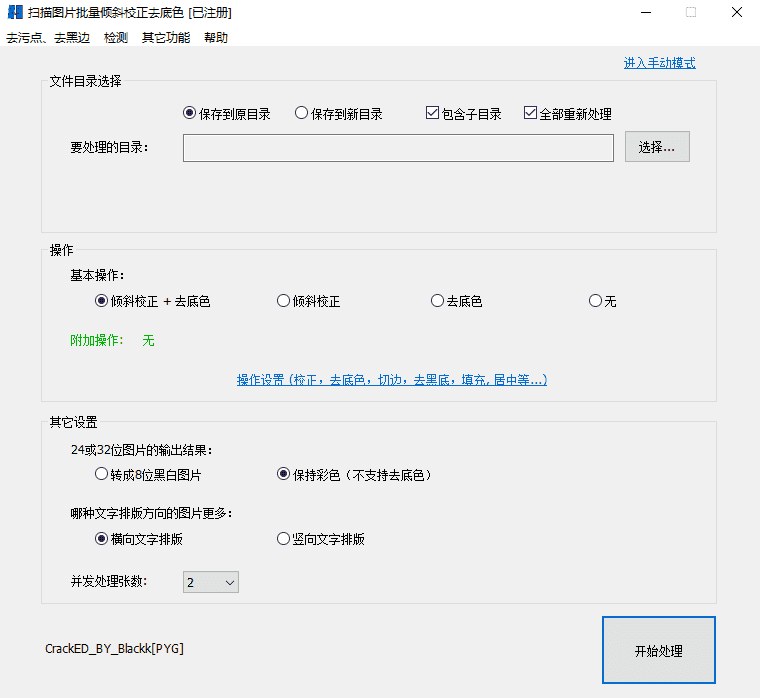Viewport: 760px width, 698px height.
Task: Select the 无 basic operation option
Action: [595, 301]
